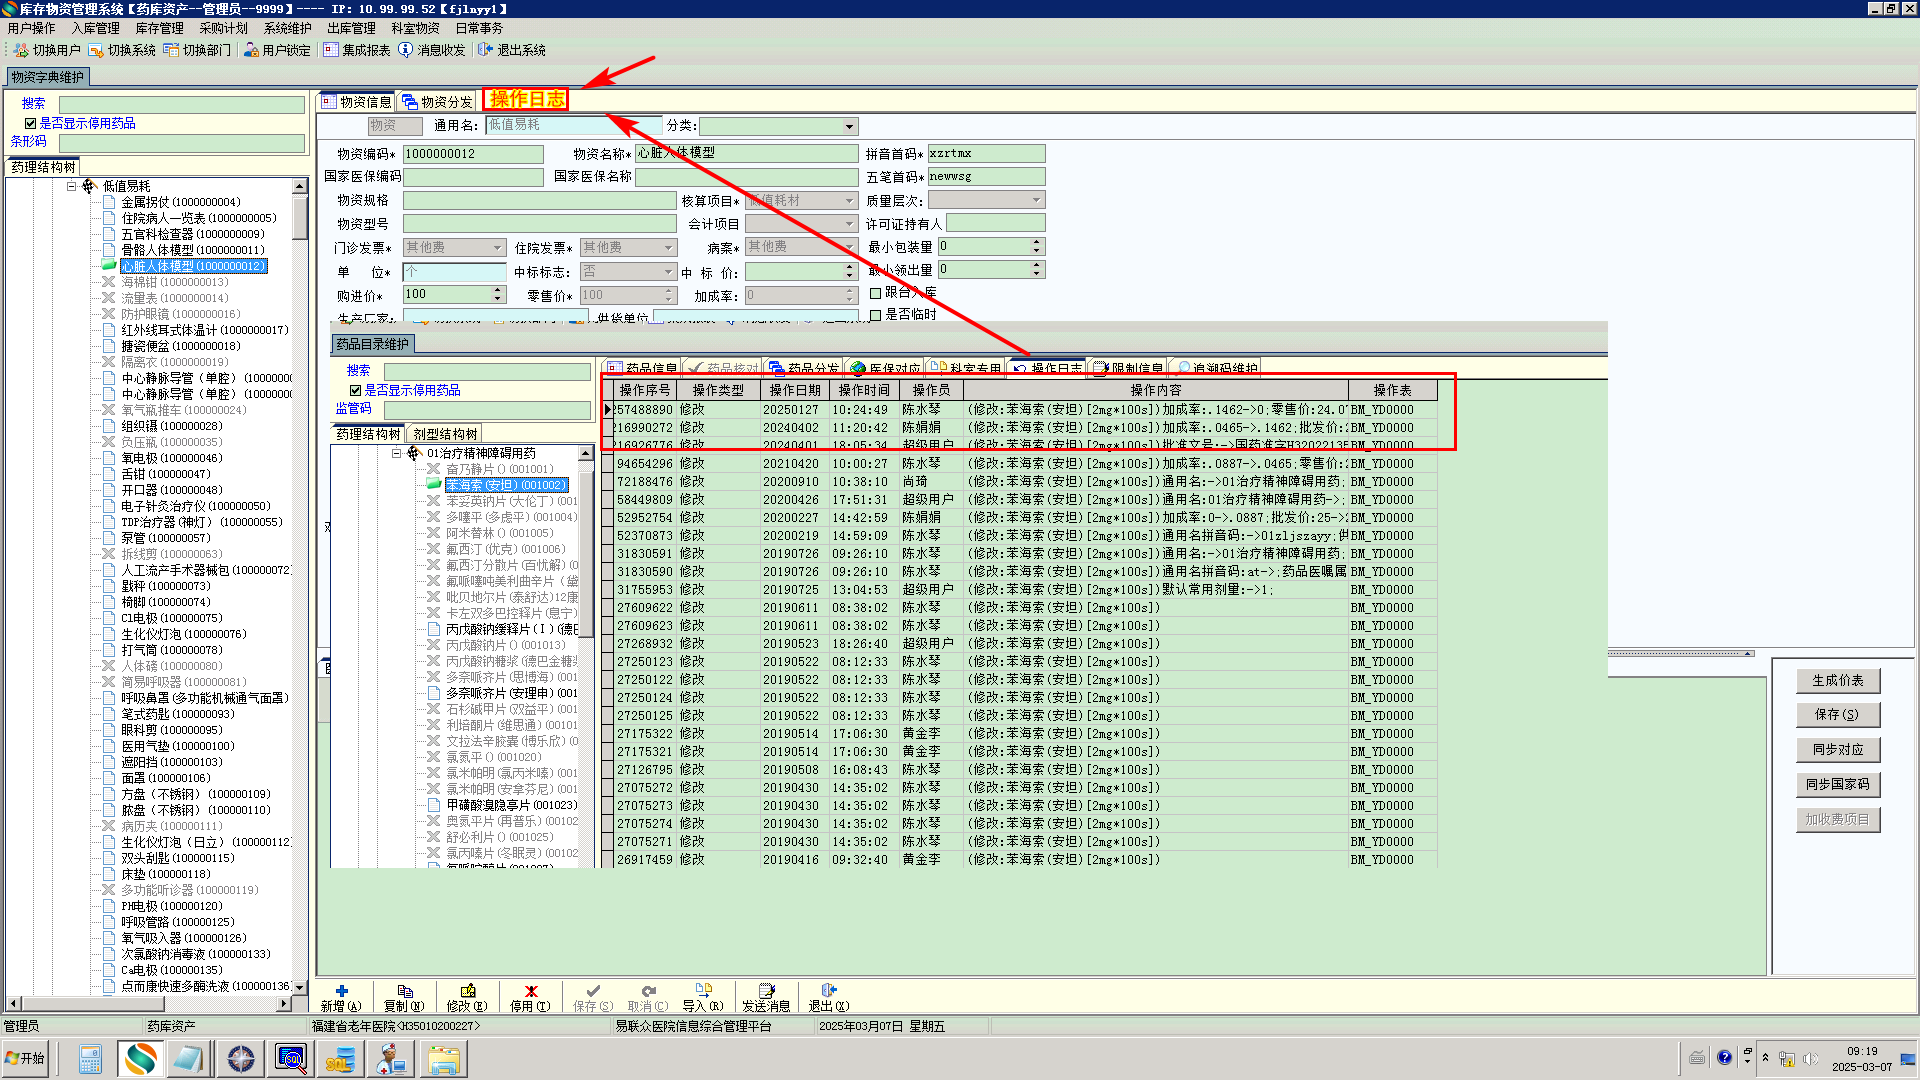
Task: Toggle the lower 是否显示停用药品 checkbox
Action: [355, 391]
